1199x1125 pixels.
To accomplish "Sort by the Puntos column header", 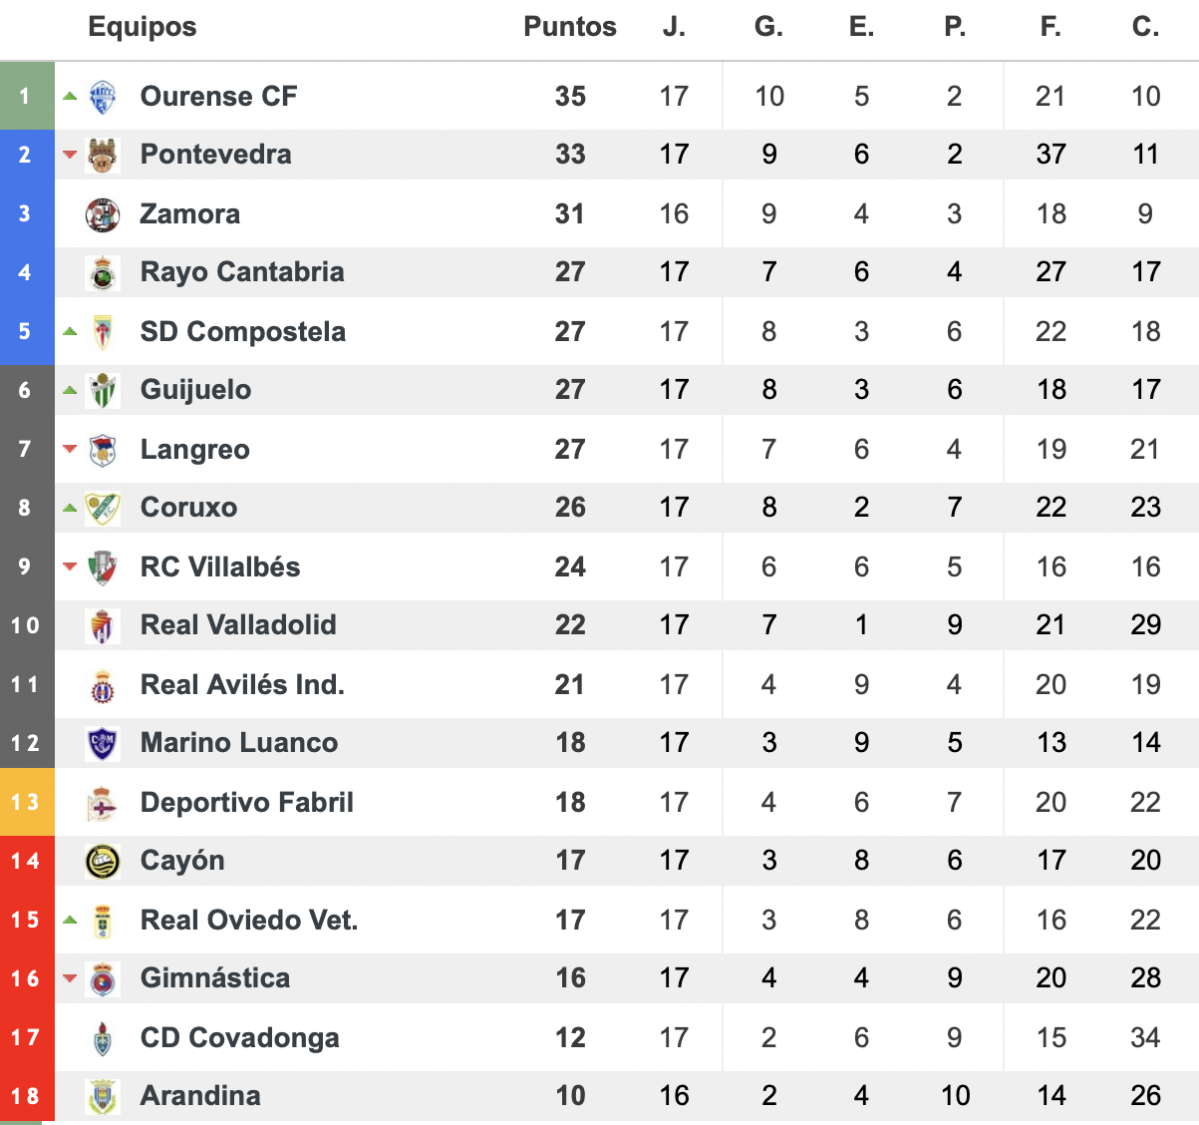I will pos(570,27).
